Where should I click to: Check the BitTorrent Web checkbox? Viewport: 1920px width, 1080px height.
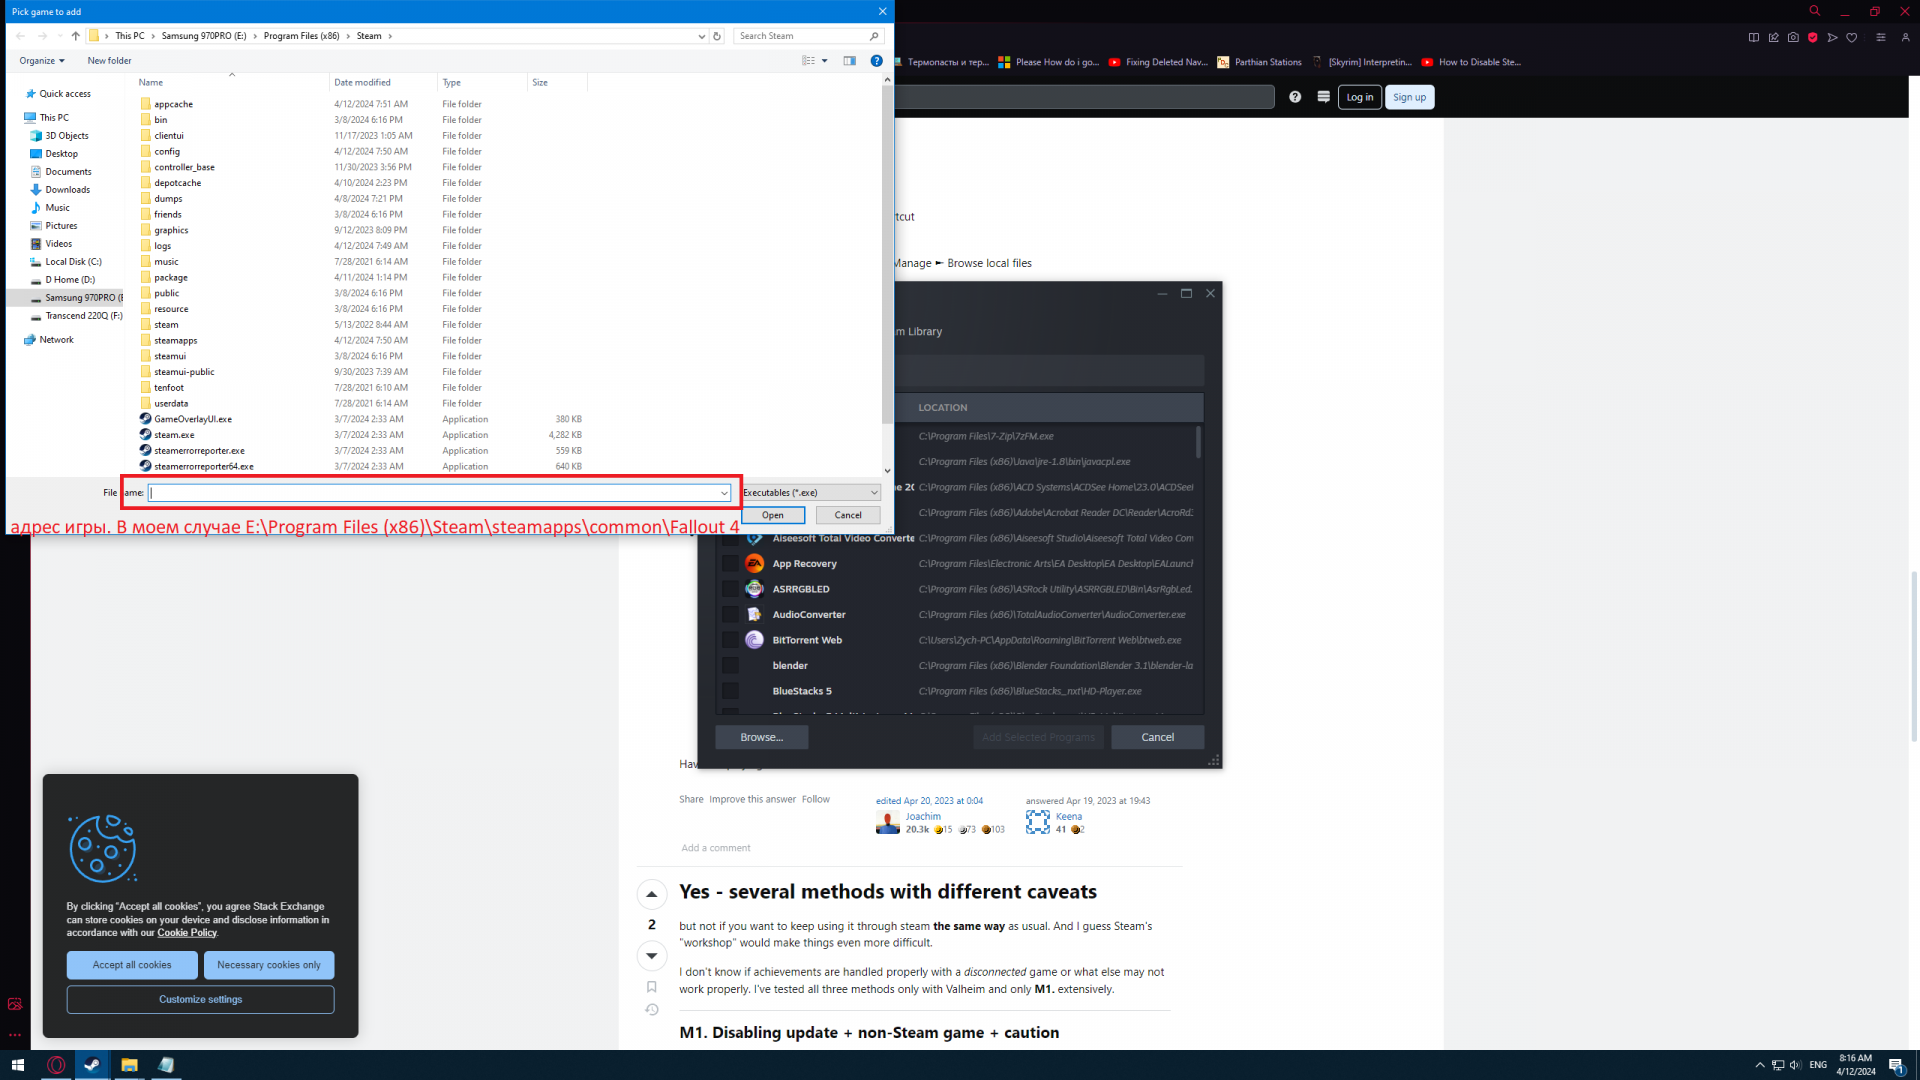tap(730, 640)
